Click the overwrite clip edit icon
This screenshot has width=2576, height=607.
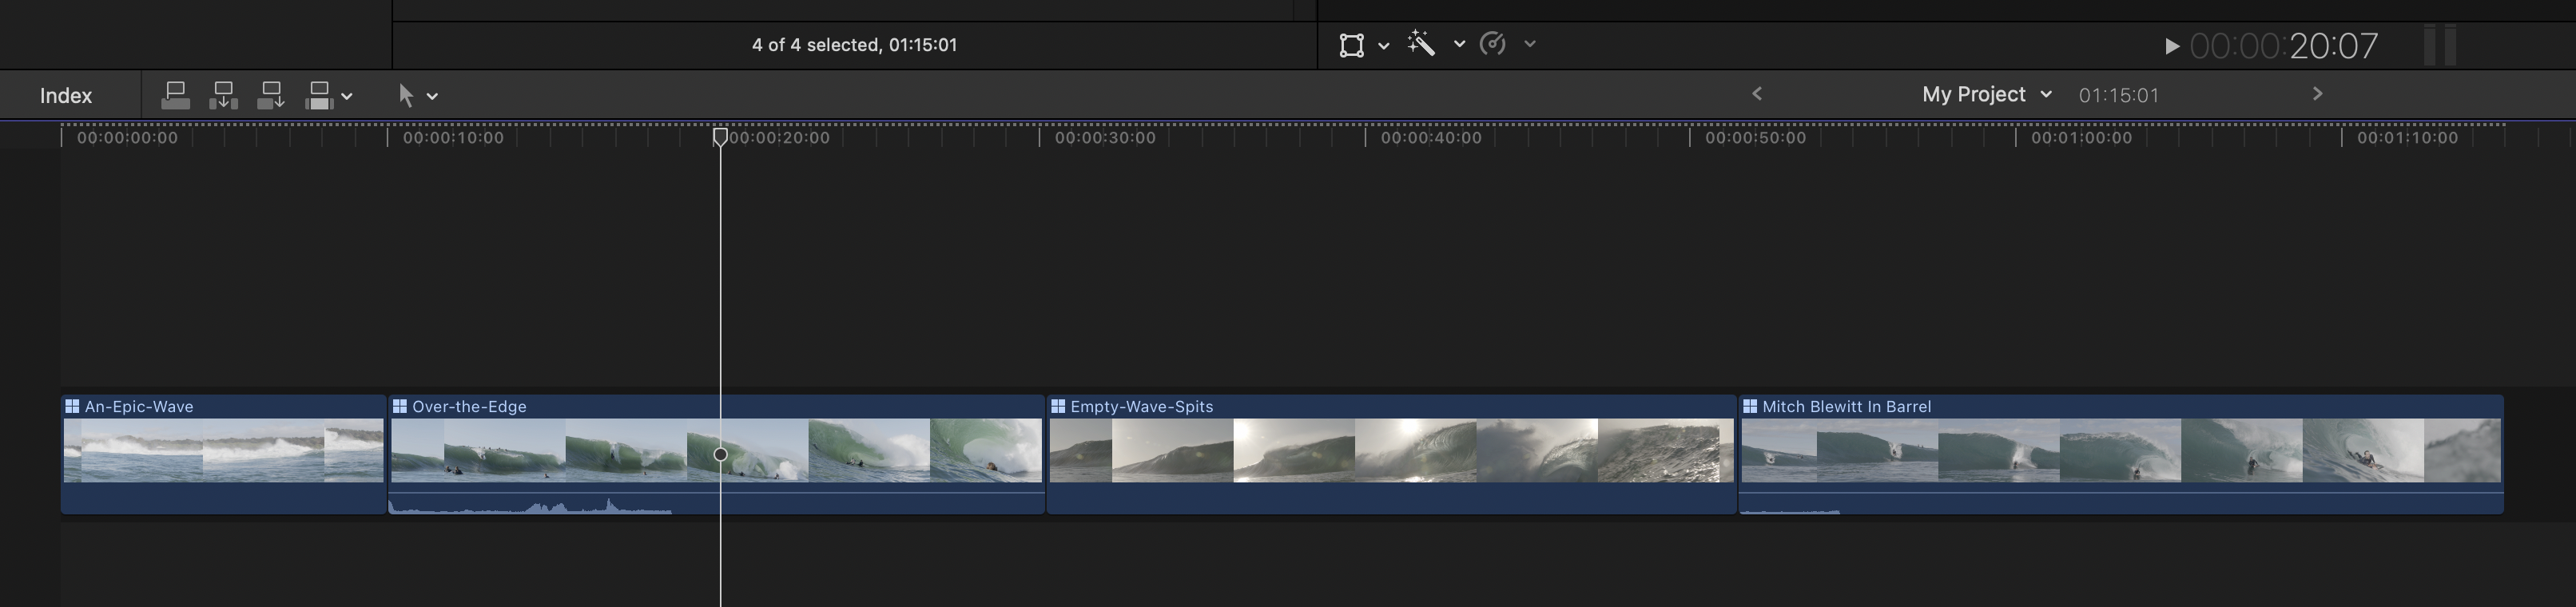click(318, 96)
